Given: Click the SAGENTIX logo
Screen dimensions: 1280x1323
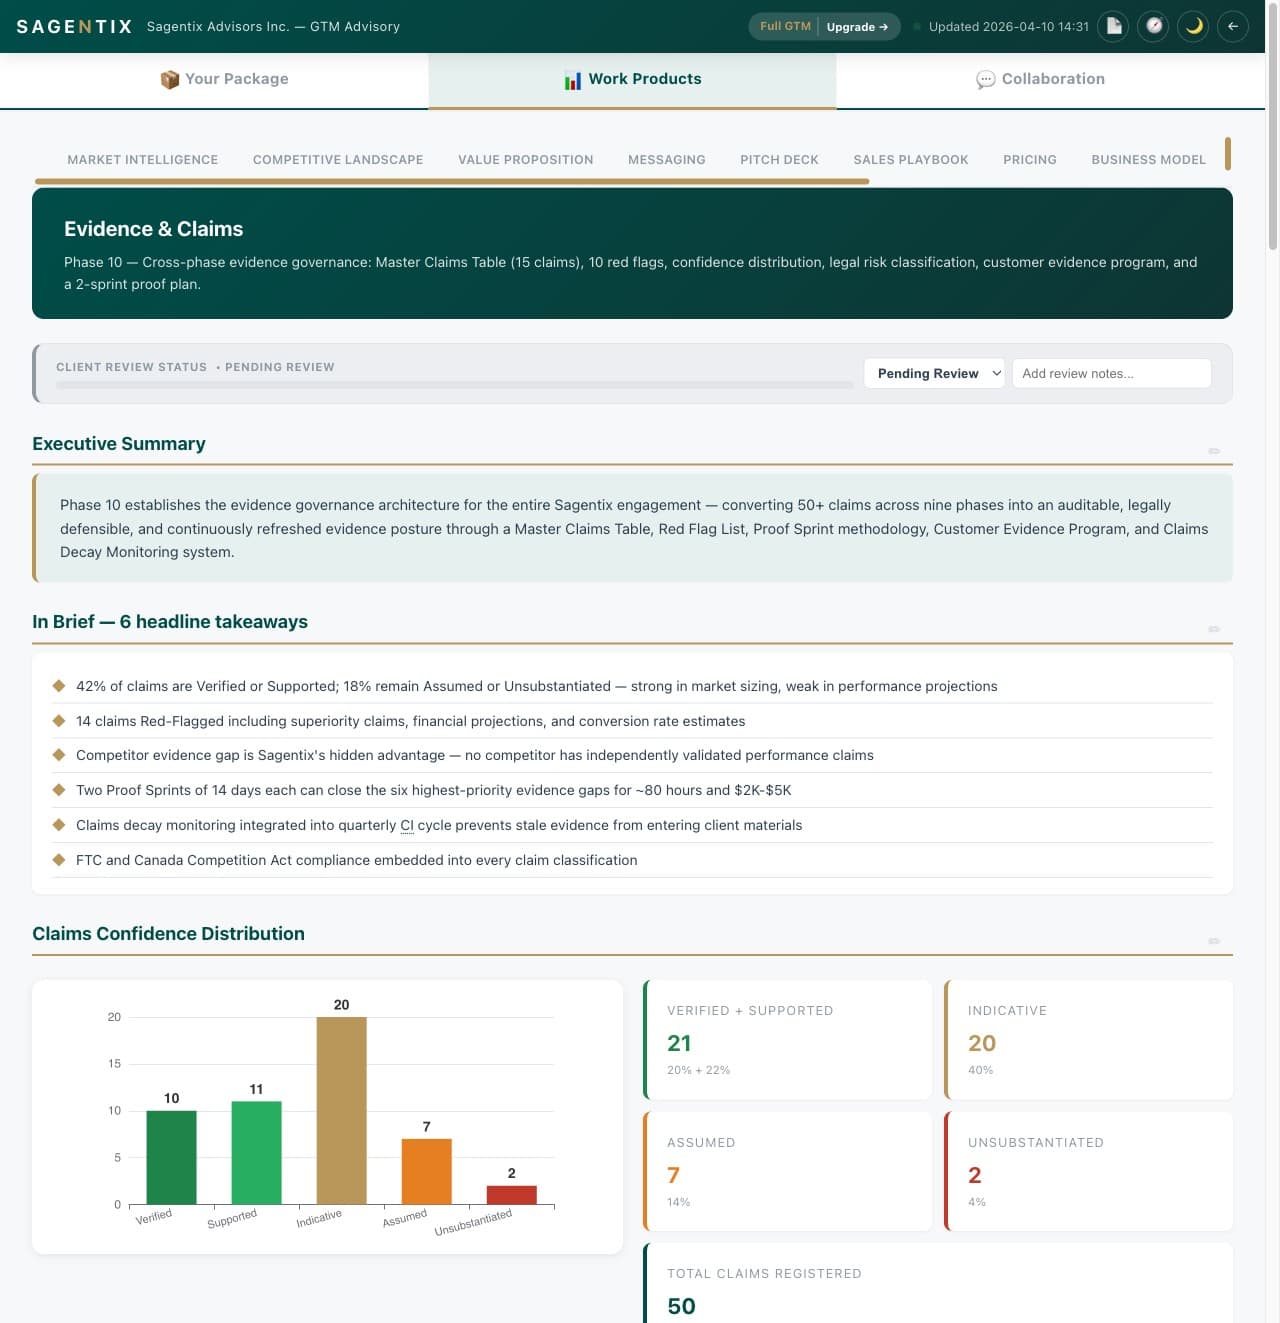Looking at the screenshot, I should (x=74, y=26).
